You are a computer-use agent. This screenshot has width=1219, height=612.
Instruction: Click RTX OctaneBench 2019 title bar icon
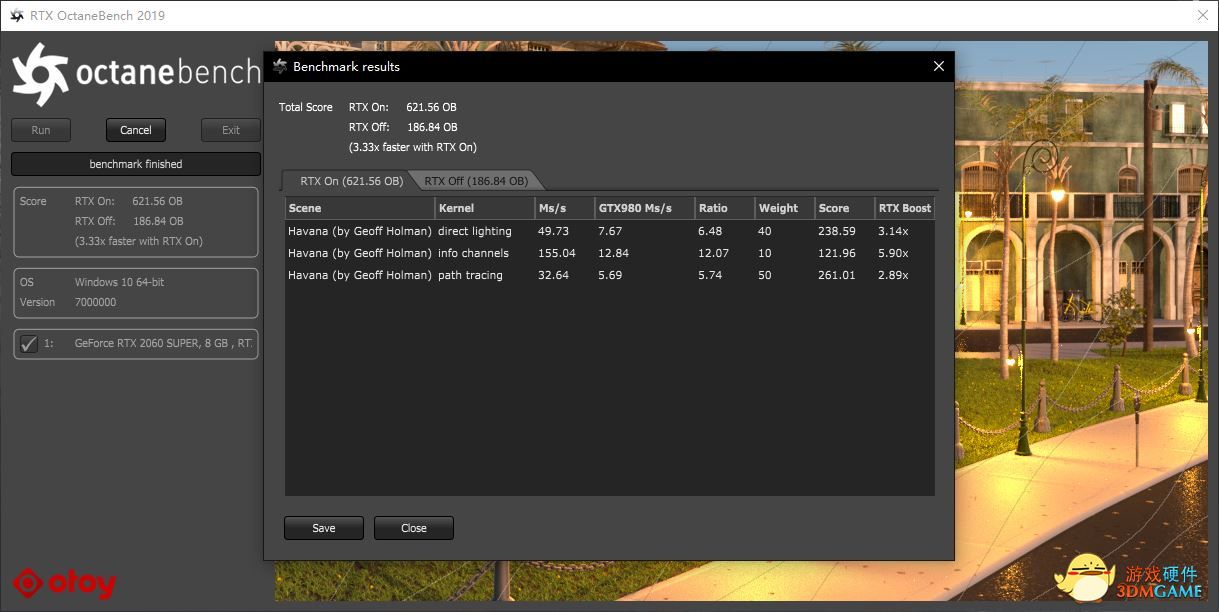16,15
